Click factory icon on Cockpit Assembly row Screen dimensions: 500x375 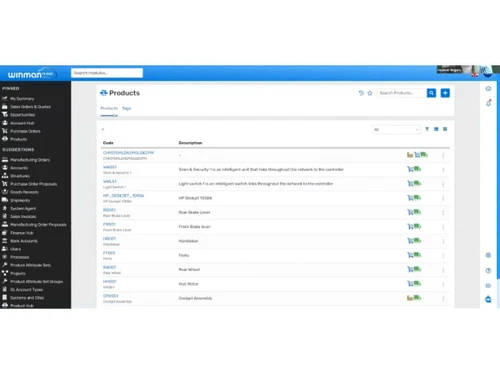[x=410, y=298]
